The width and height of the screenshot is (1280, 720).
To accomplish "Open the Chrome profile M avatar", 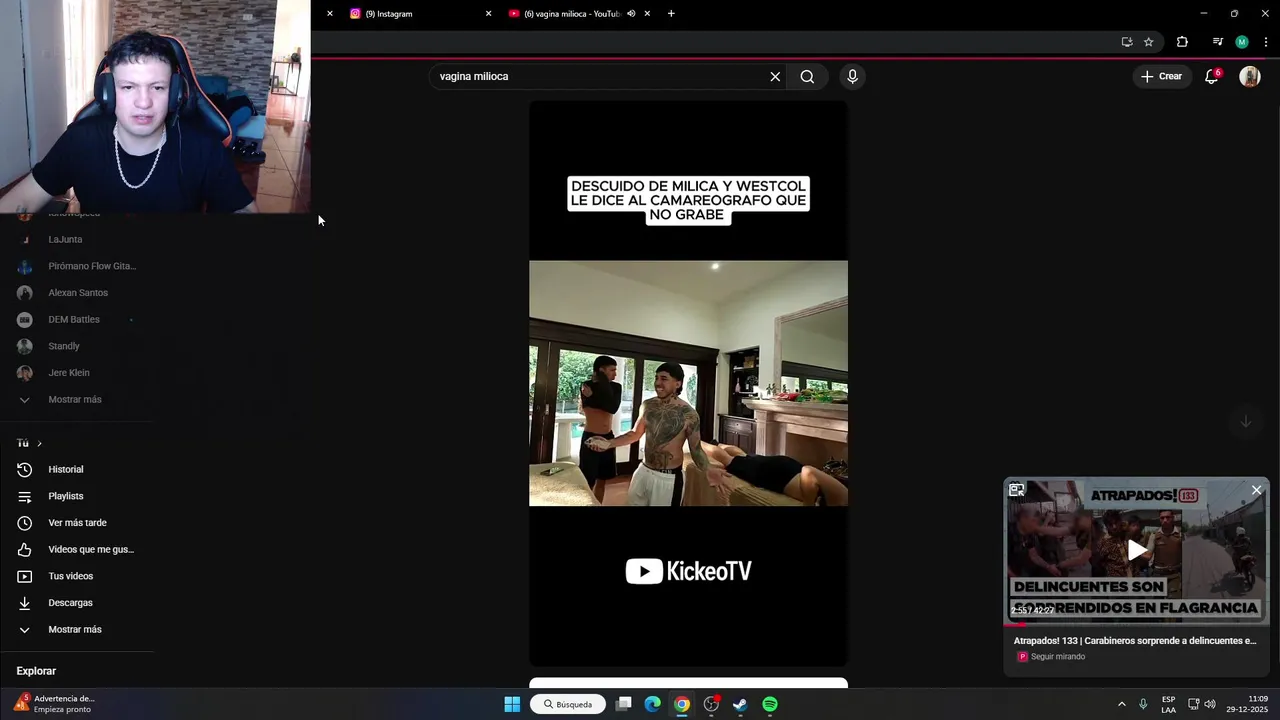I will (1242, 42).
